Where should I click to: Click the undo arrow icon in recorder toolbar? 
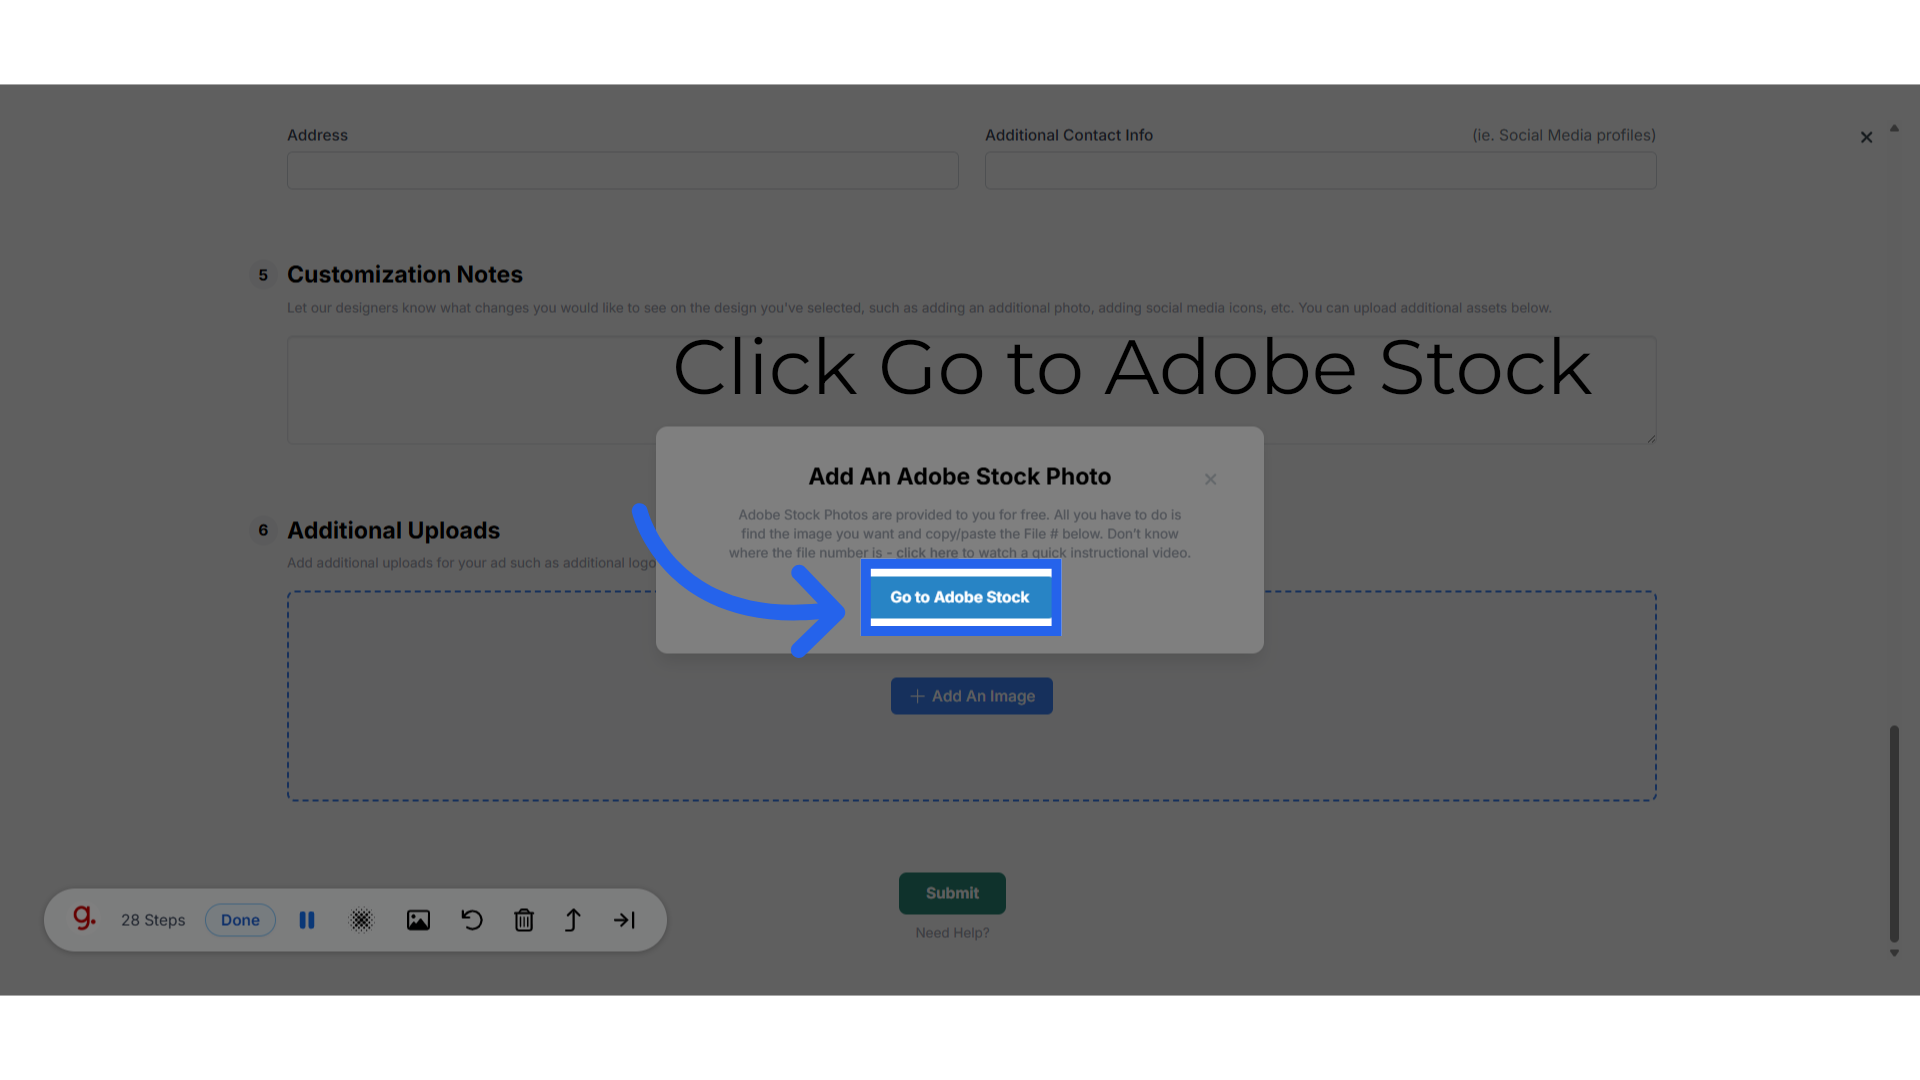(471, 920)
